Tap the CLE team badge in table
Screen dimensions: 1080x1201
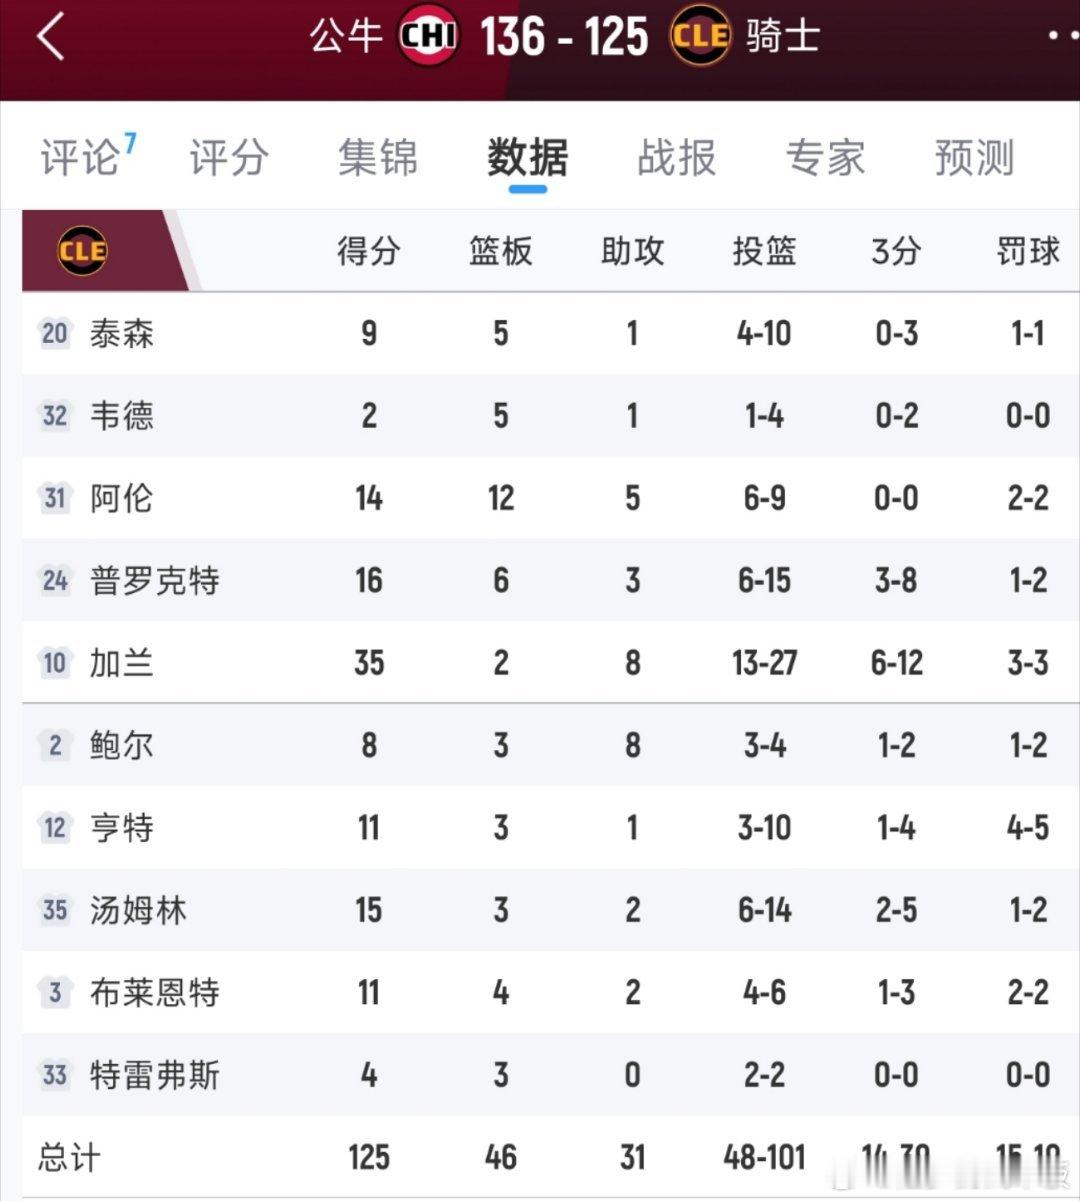83,250
